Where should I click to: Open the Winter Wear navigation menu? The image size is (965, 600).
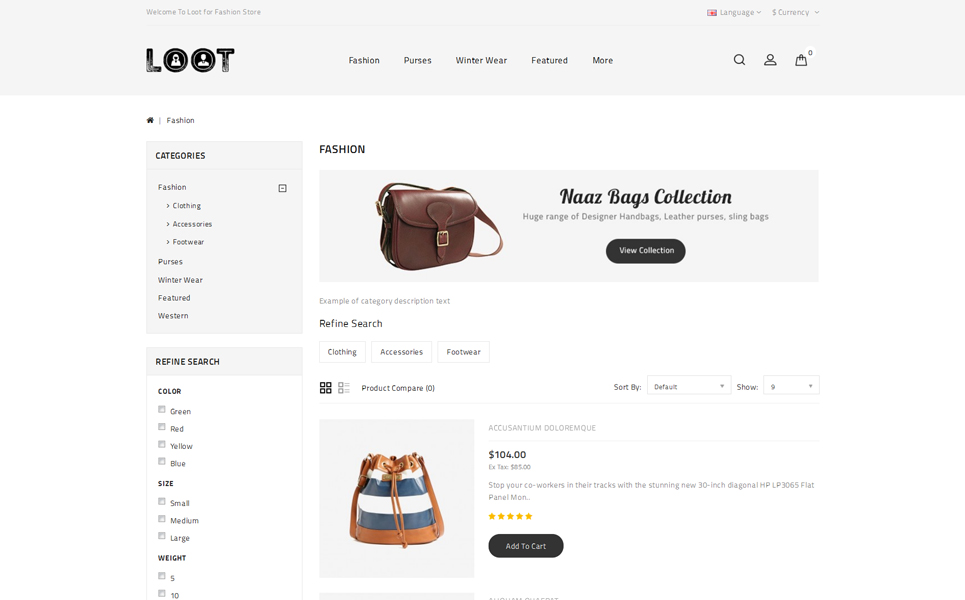(481, 60)
